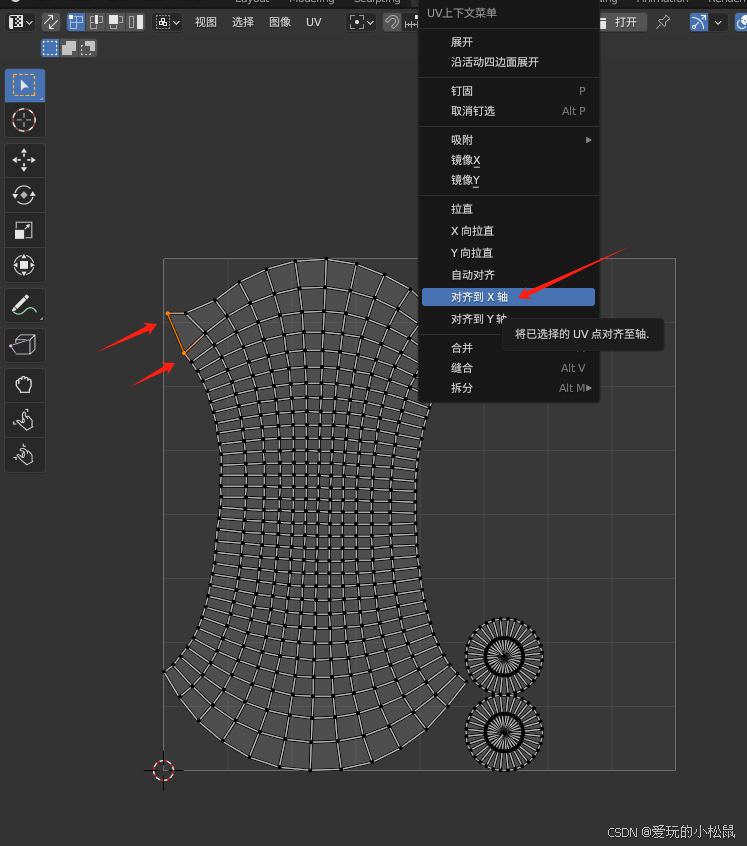
Task: Expand the 拆分 submenu
Action: coord(508,388)
